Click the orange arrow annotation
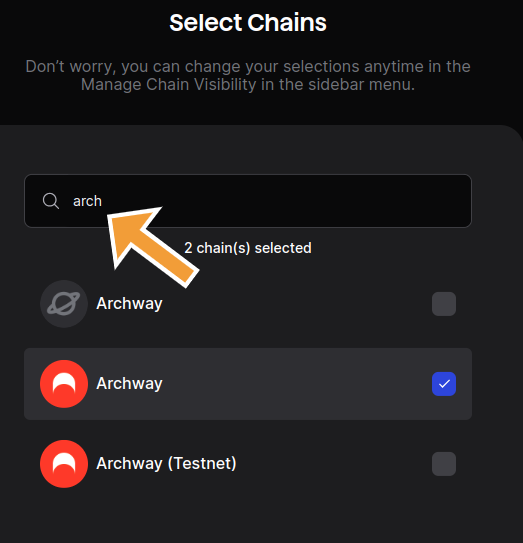This screenshot has width=523, height=543. tap(151, 244)
